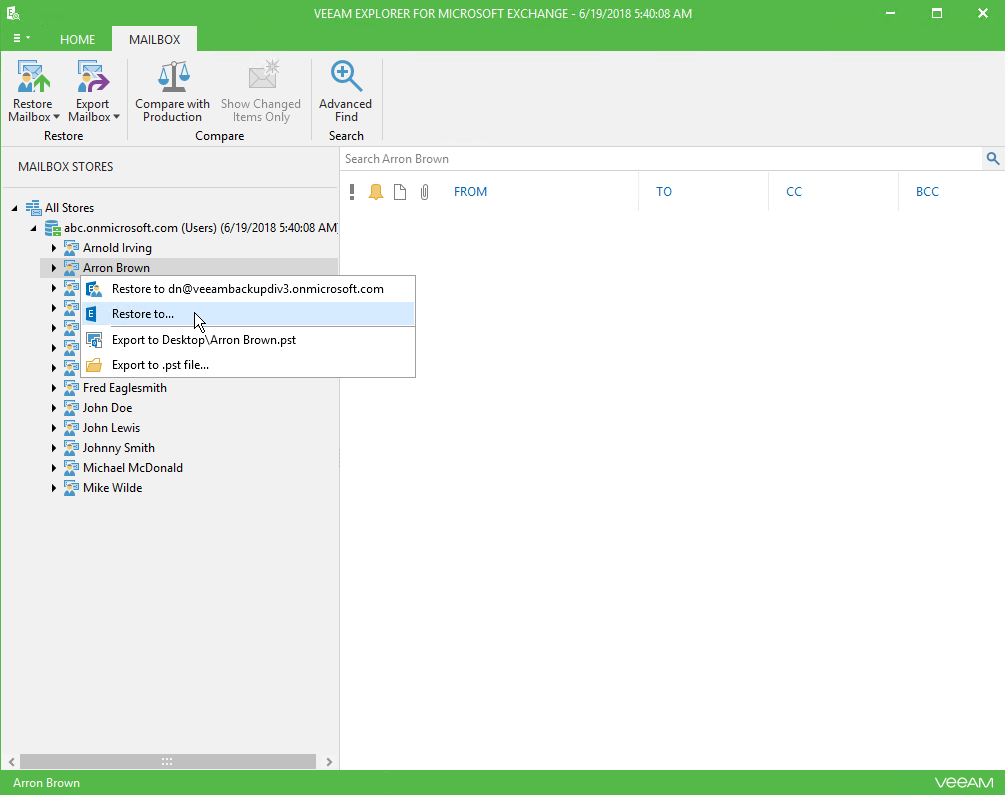Select John Lewis in tree
The width and height of the screenshot is (1005, 795).
(x=111, y=428)
